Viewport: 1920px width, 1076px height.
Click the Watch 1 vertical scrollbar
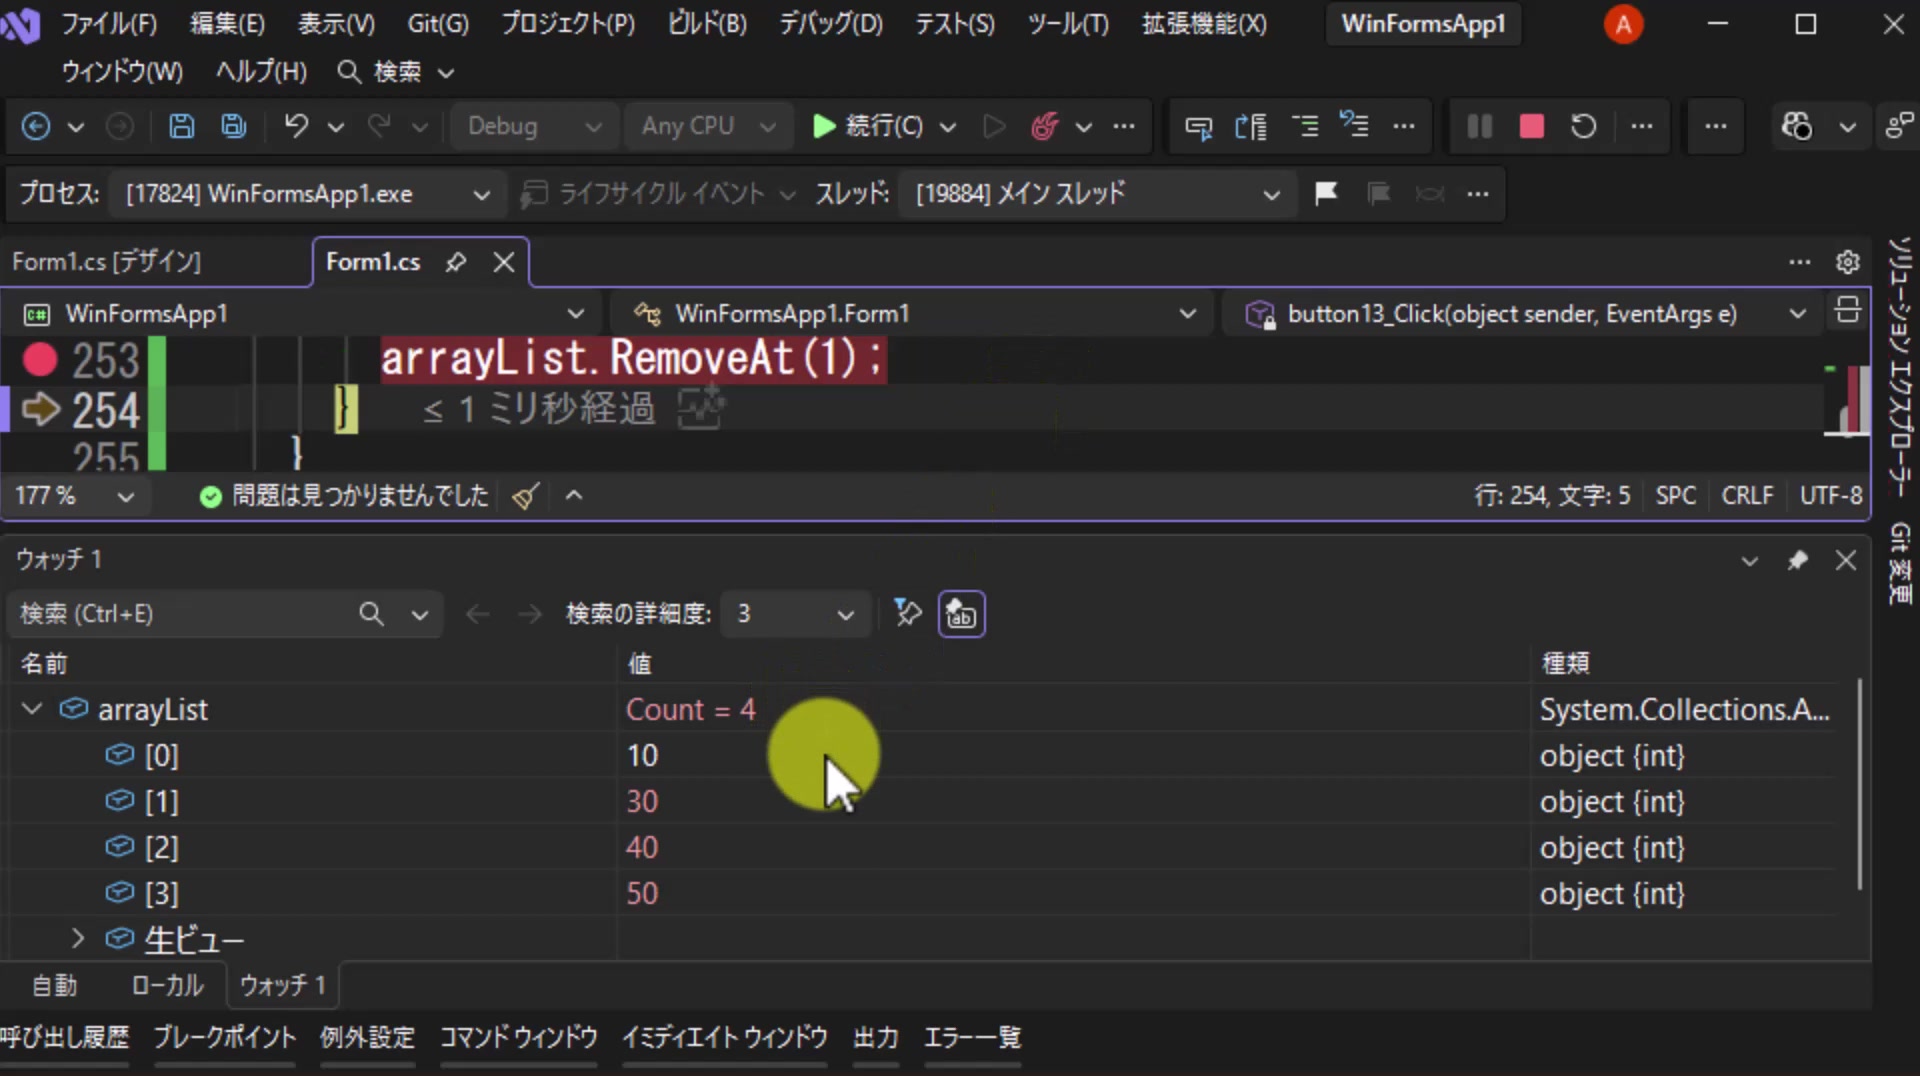click(1859, 784)
